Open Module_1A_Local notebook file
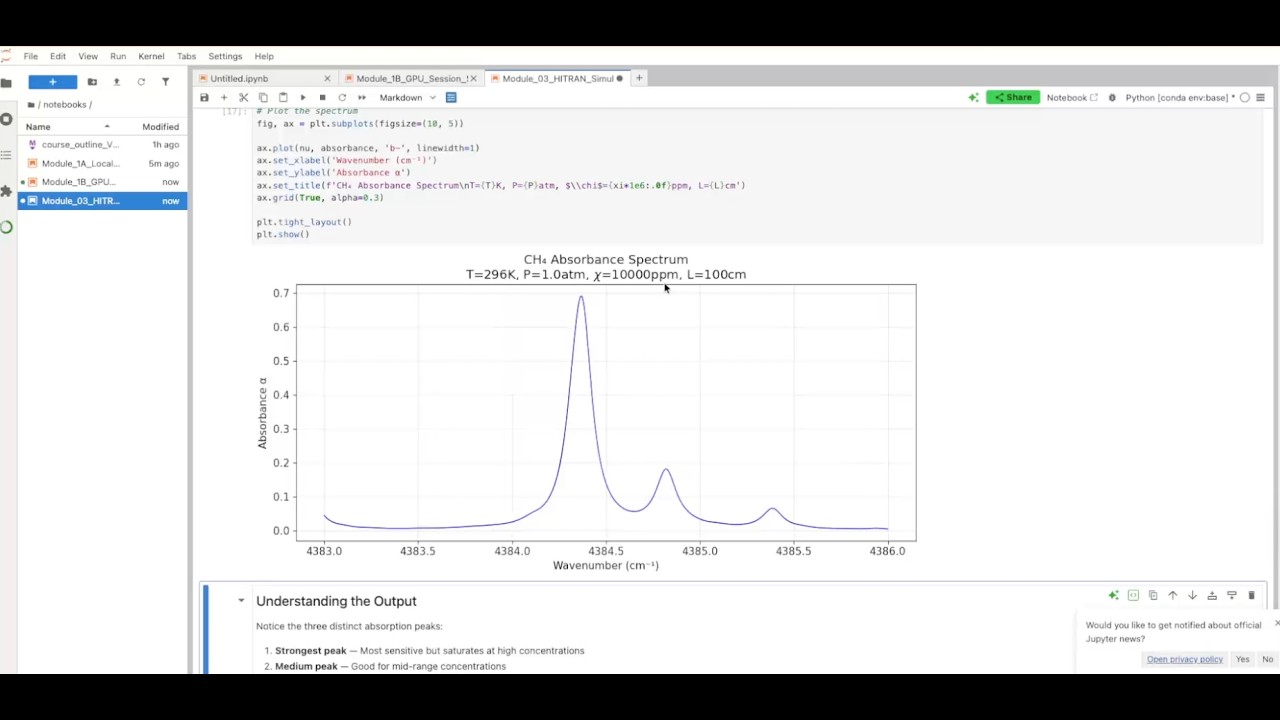1280x720 pixels. [104, 164]
